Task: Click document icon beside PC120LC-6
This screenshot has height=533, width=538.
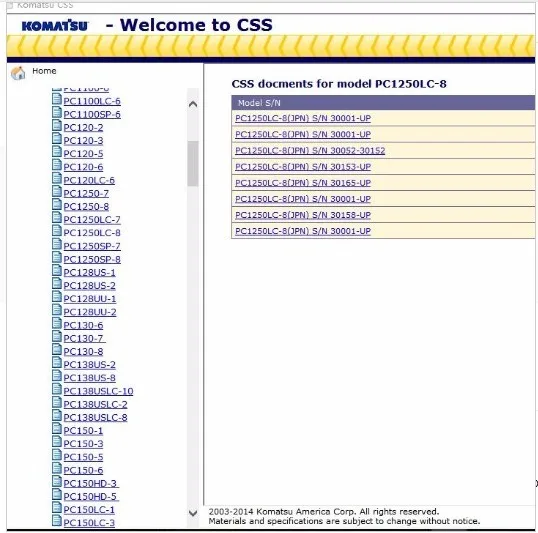Action: coord(57,178)
